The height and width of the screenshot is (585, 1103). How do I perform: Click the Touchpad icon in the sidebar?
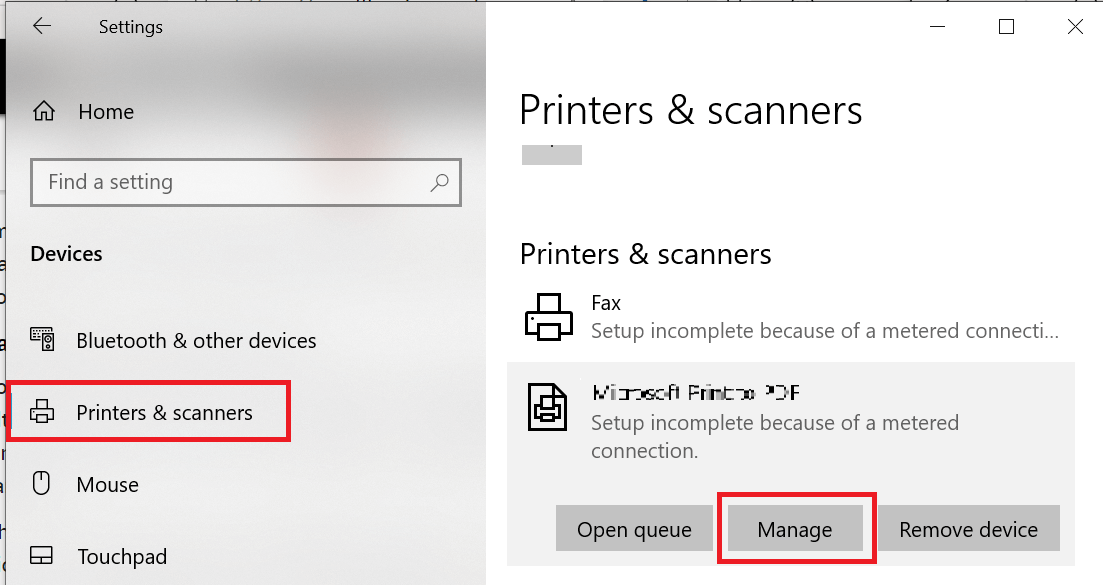coord(42,556)
